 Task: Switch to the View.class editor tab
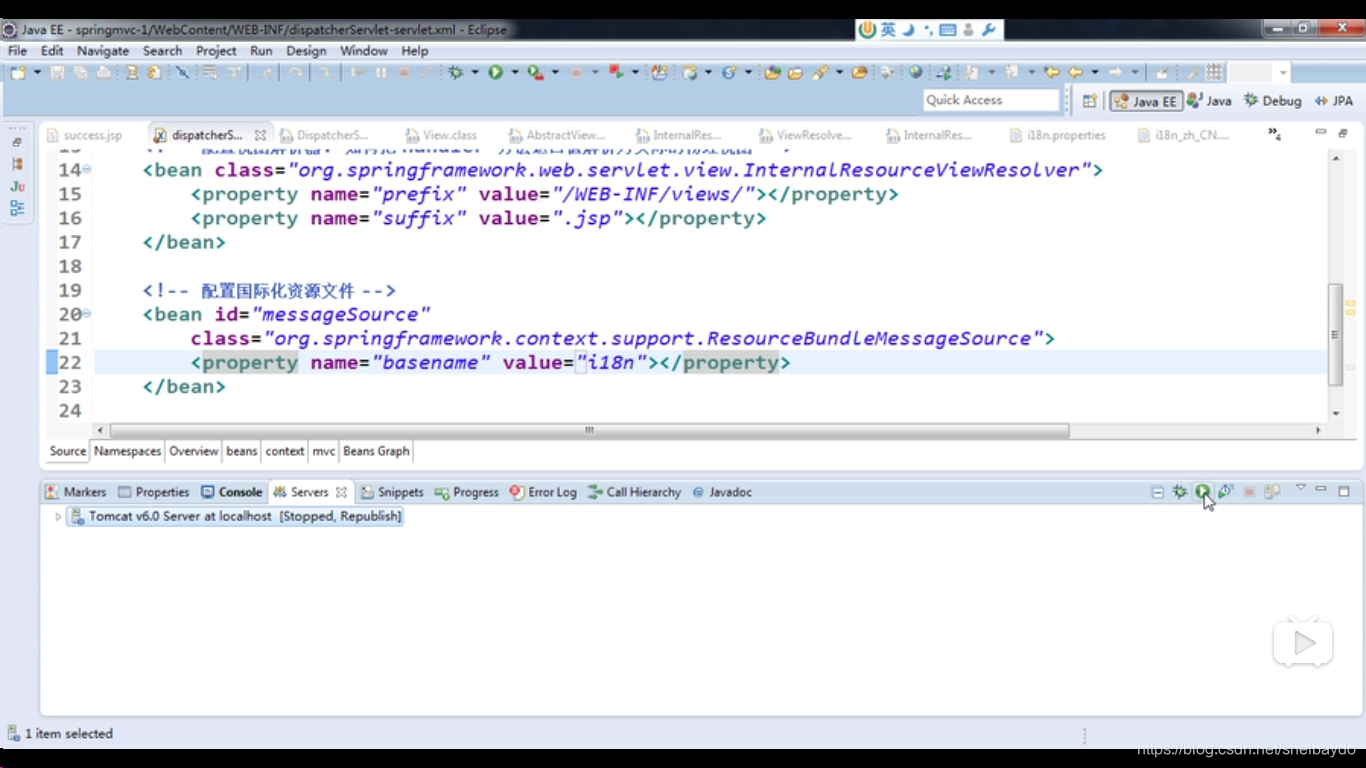tap(441, 135)
